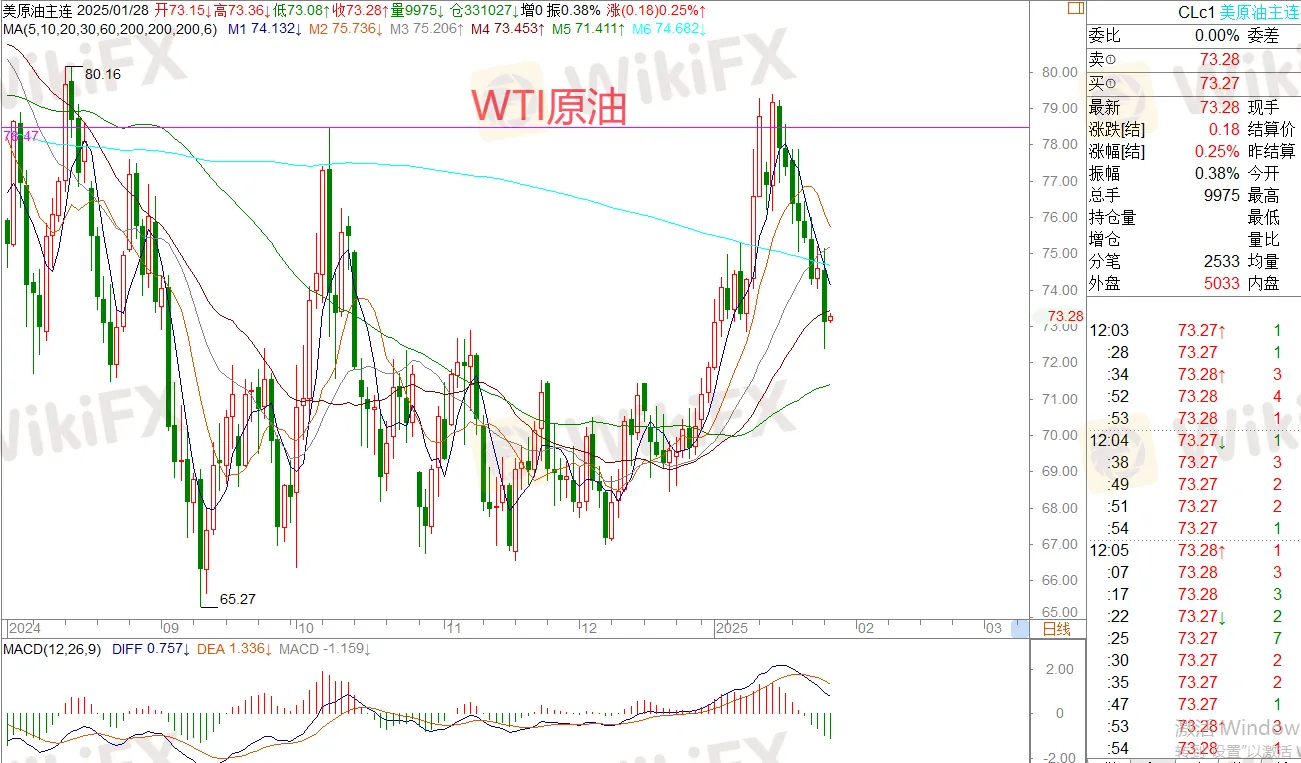Screen dimensions: 1301x763
Task: Click the 委比 0.00% row
Action: 1165,35
